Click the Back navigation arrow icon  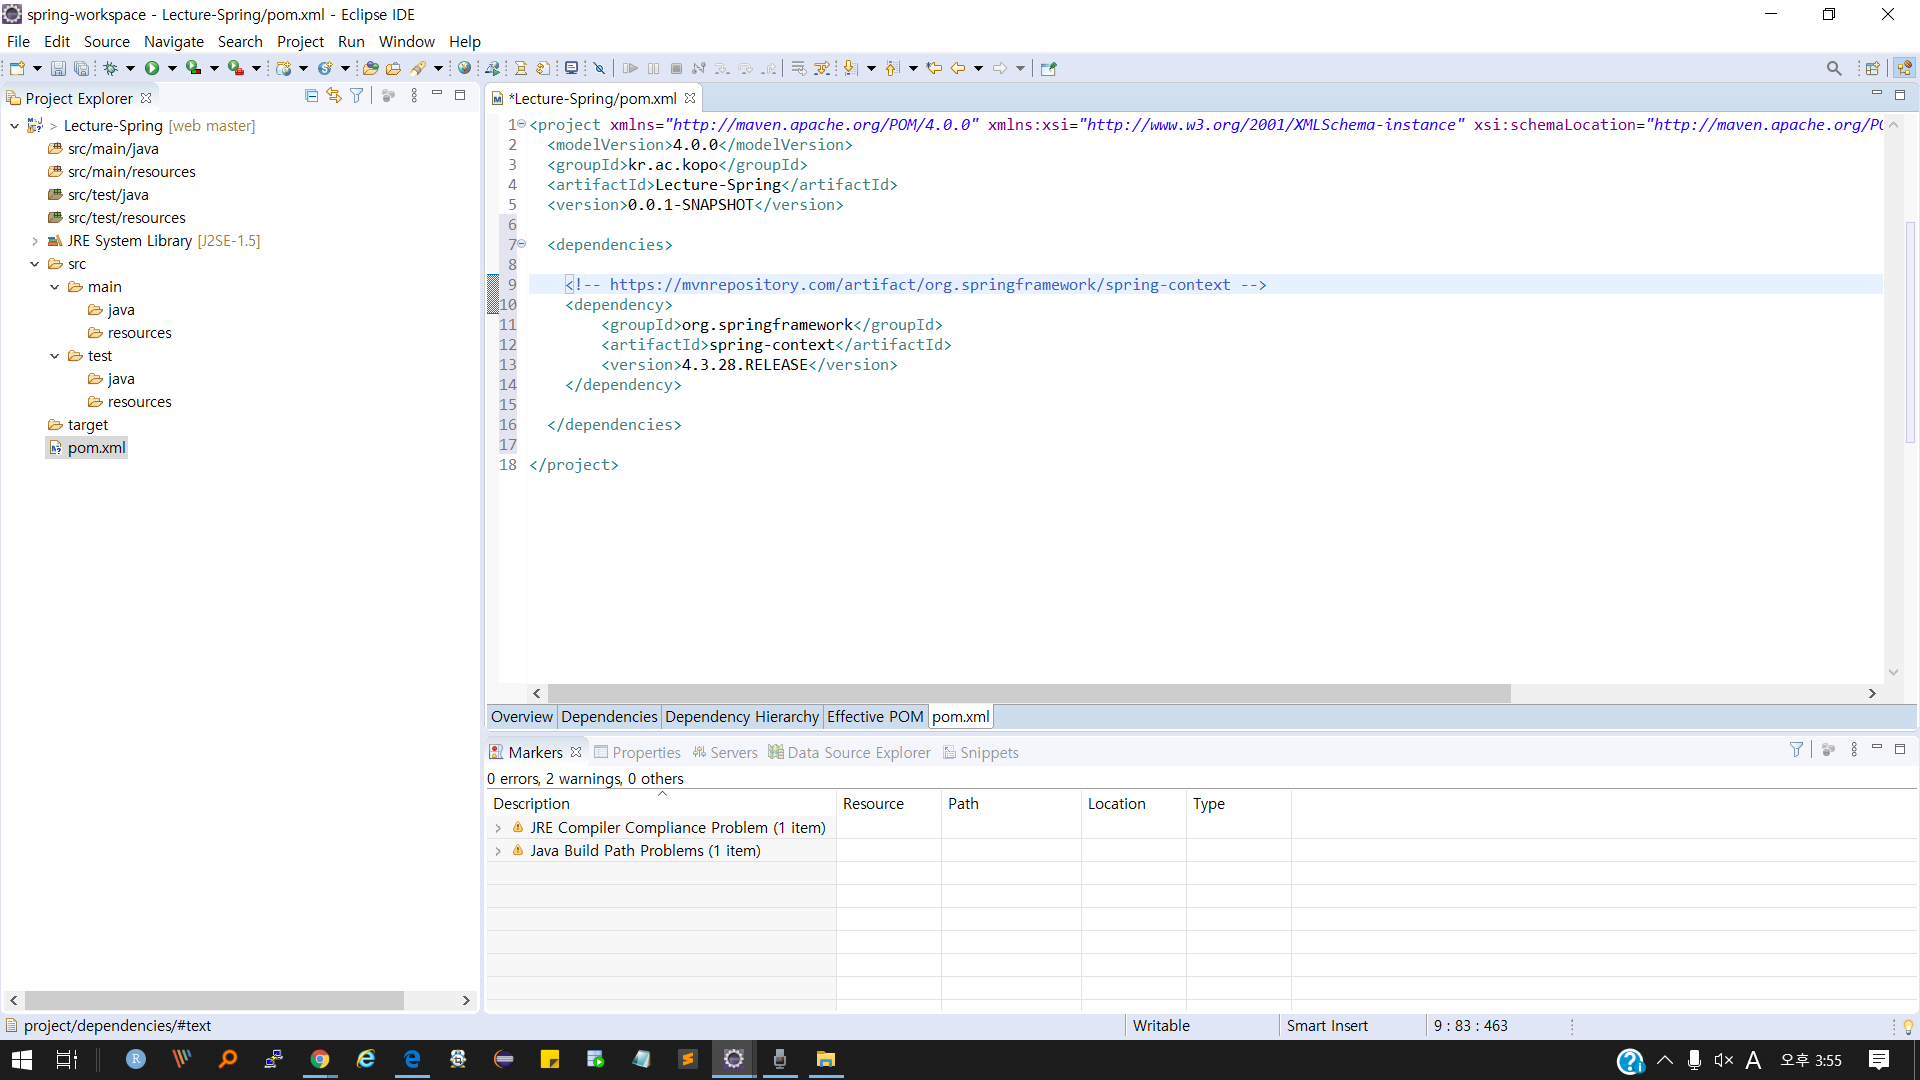(x=958, y=68)
